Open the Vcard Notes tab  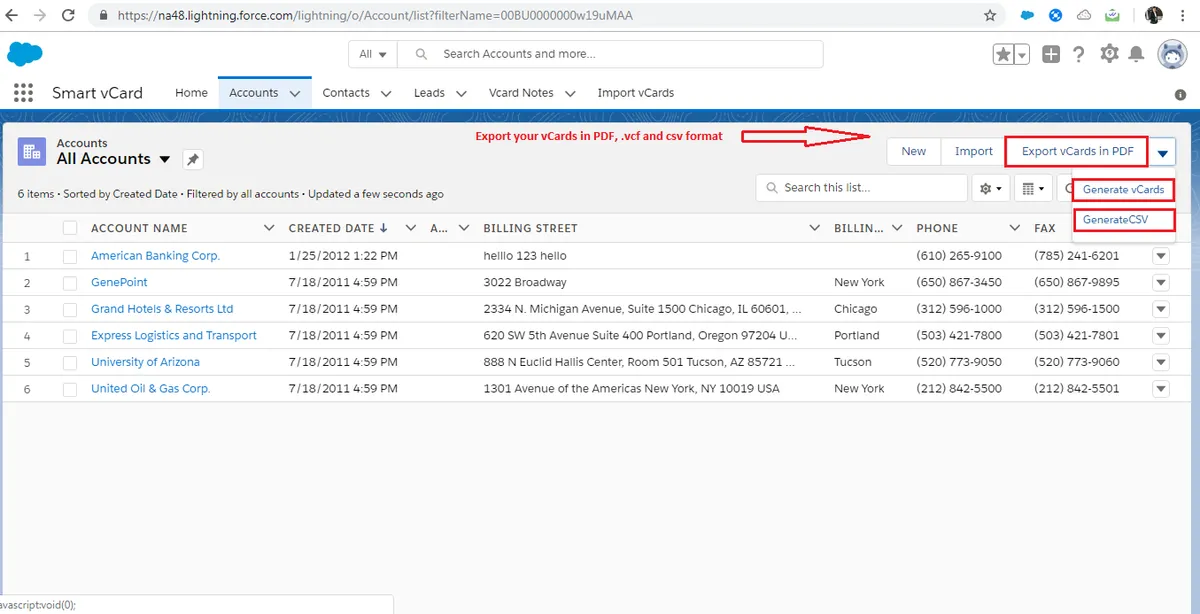521,93
